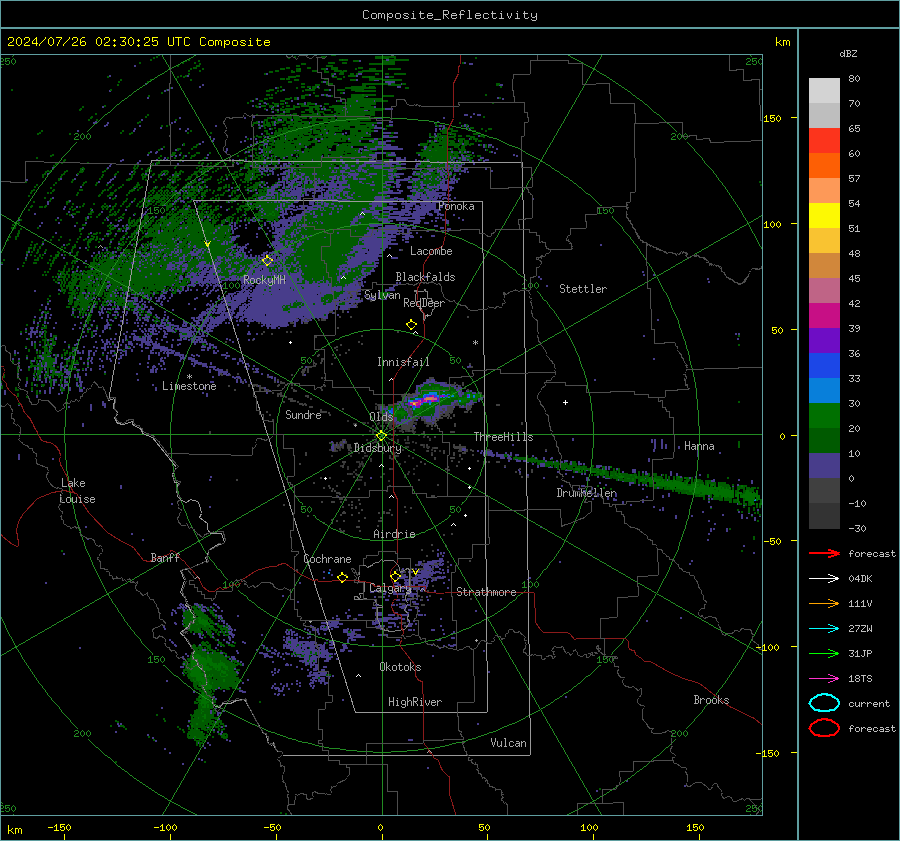
Task: Click the dBZ legend heading
Action: (x=848, y=54)
